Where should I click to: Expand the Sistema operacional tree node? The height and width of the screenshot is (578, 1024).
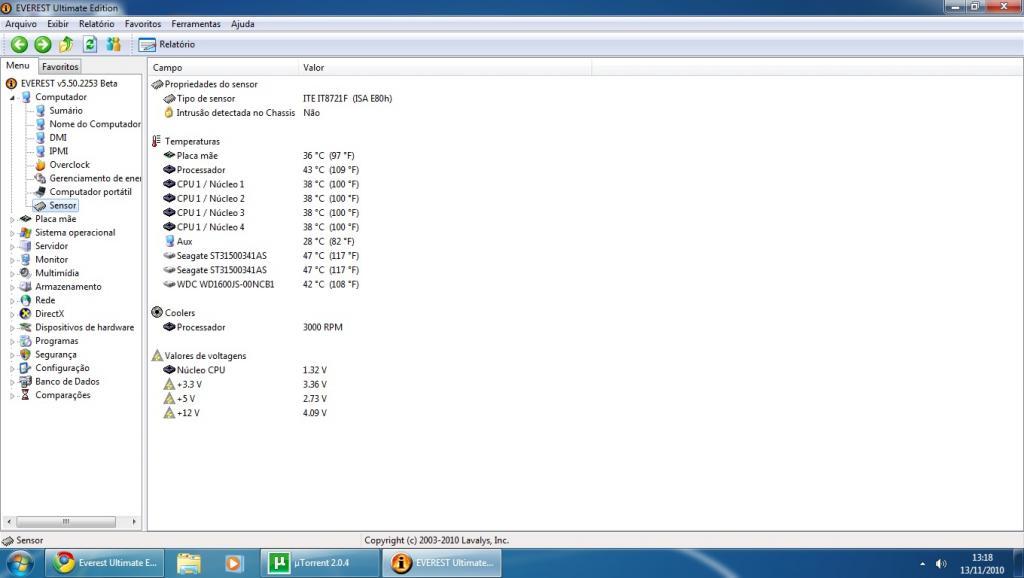pos(12,233)
